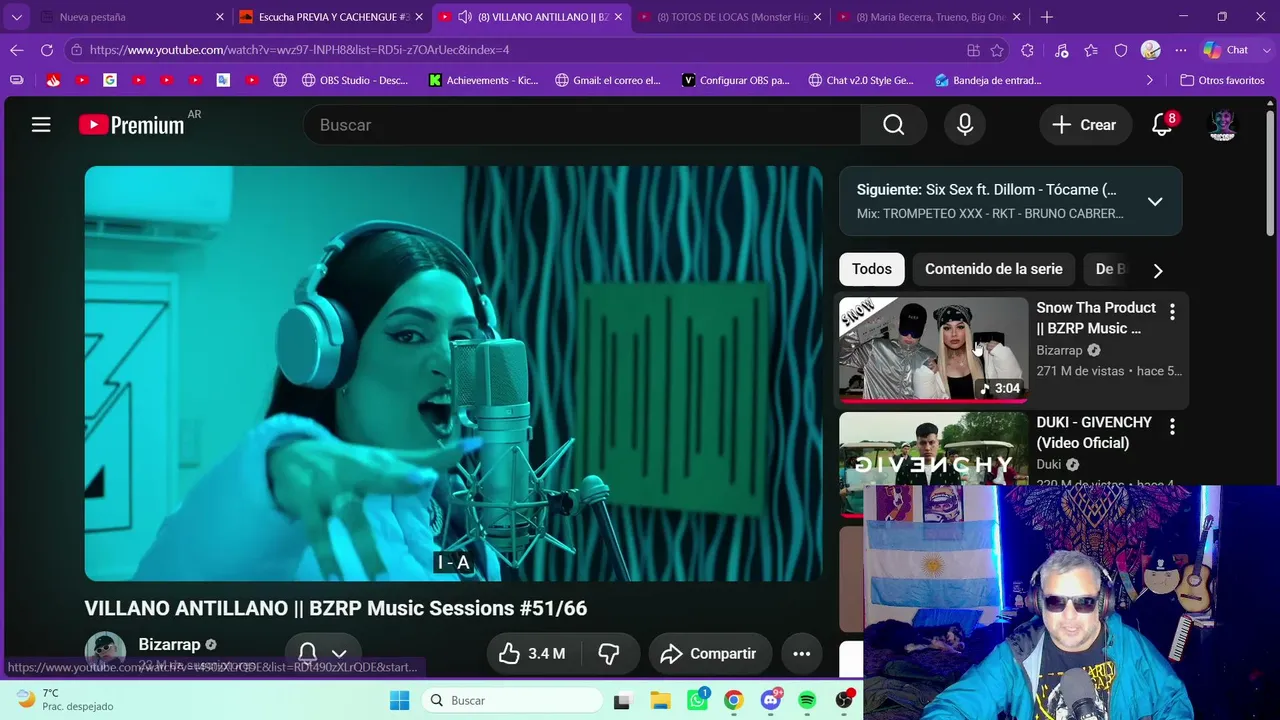The height and width of the screenshot is (720, 1280).
Task: Open Bizarrap subscription notification dropdown
Action: (x=322, y=654)
